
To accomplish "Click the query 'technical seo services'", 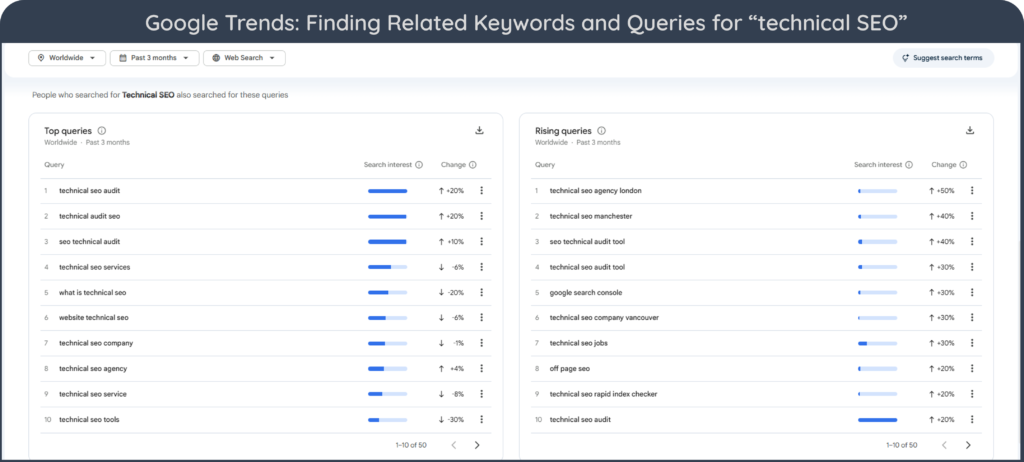I will [95, 267].
